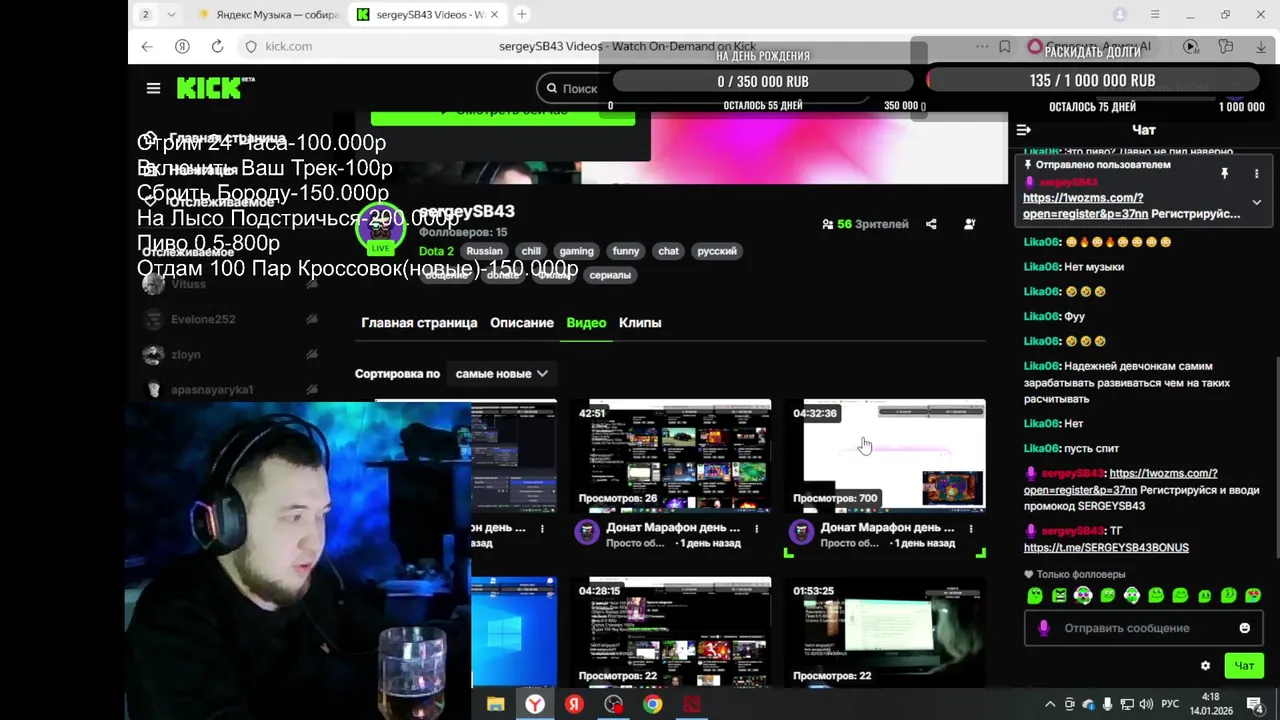Open the самые новые sort dropdown

click(x=502, y=374)
